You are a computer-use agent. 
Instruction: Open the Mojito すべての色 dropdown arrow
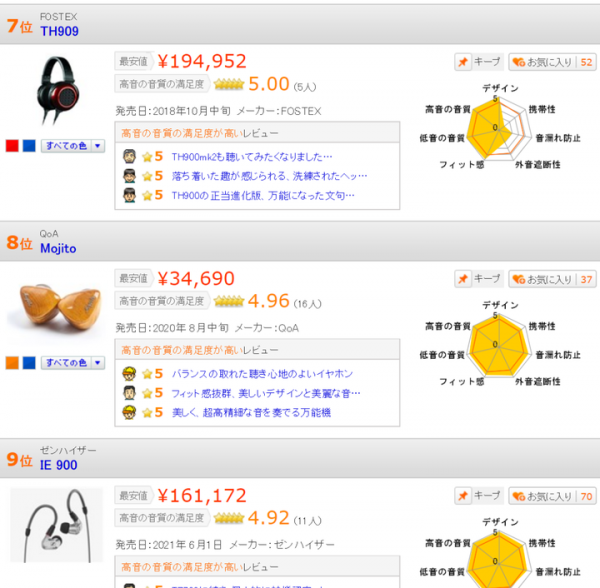tap(98, 363)
